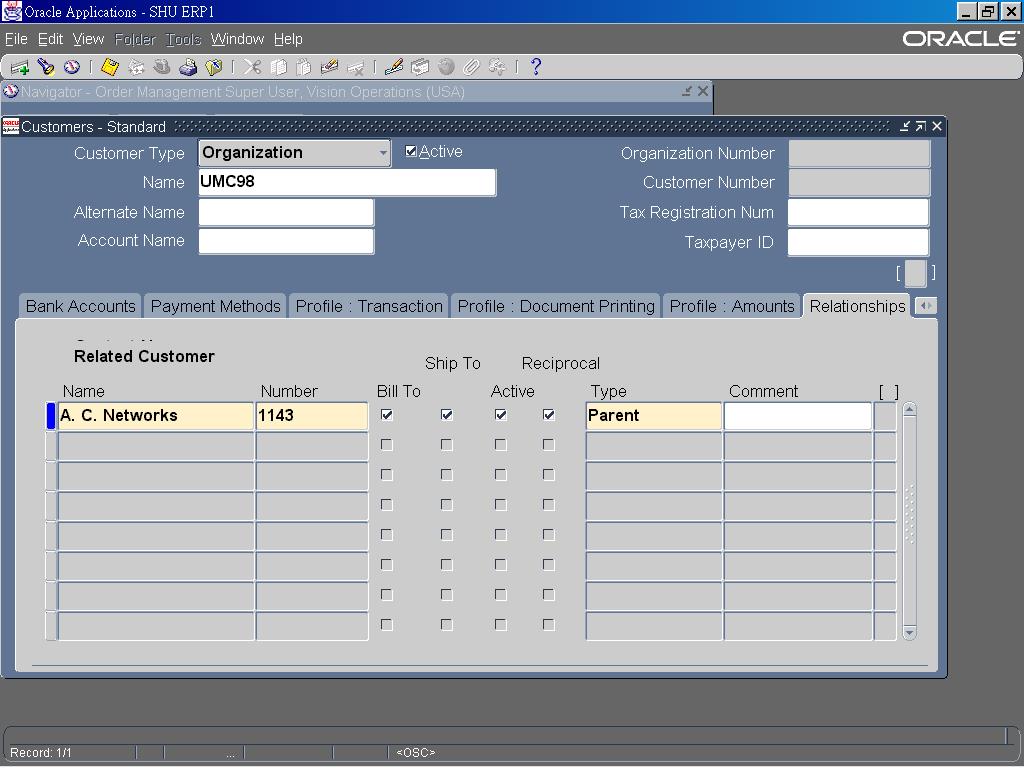The image size is (1024, 768).
Task: Select the Relationships tab
Action: tap(857, 306)
